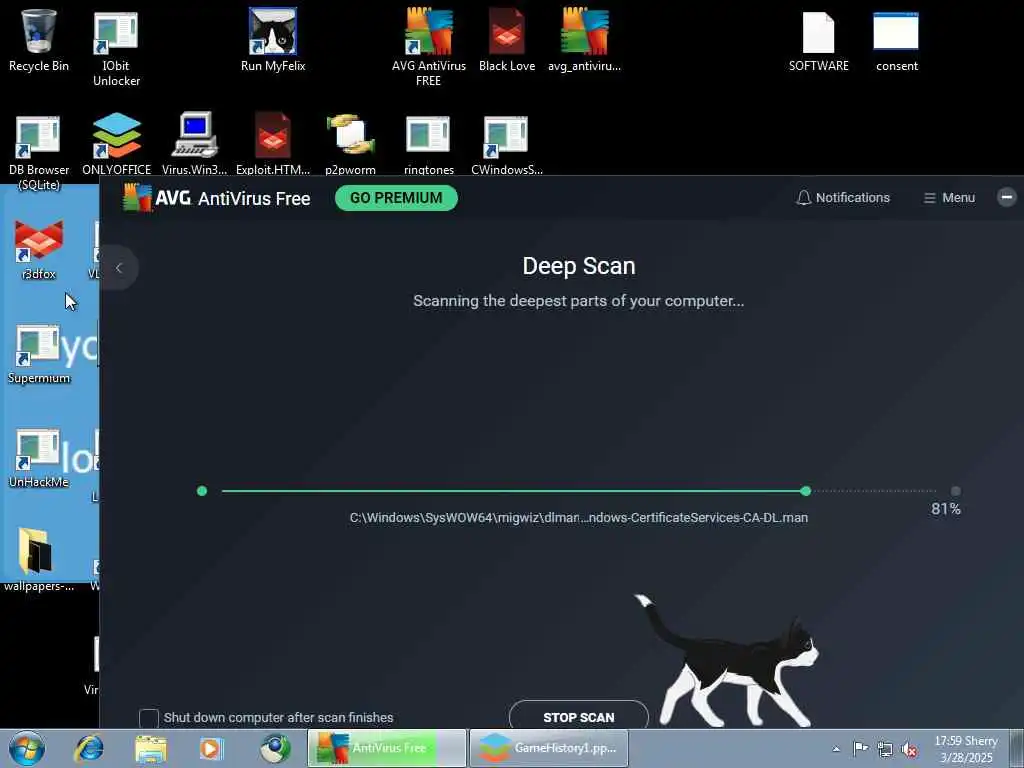Image resolution: width=1024 pixels, height=768 pixels.
Task: Click the scan progress bar end marker
Action: pos(805,491)
